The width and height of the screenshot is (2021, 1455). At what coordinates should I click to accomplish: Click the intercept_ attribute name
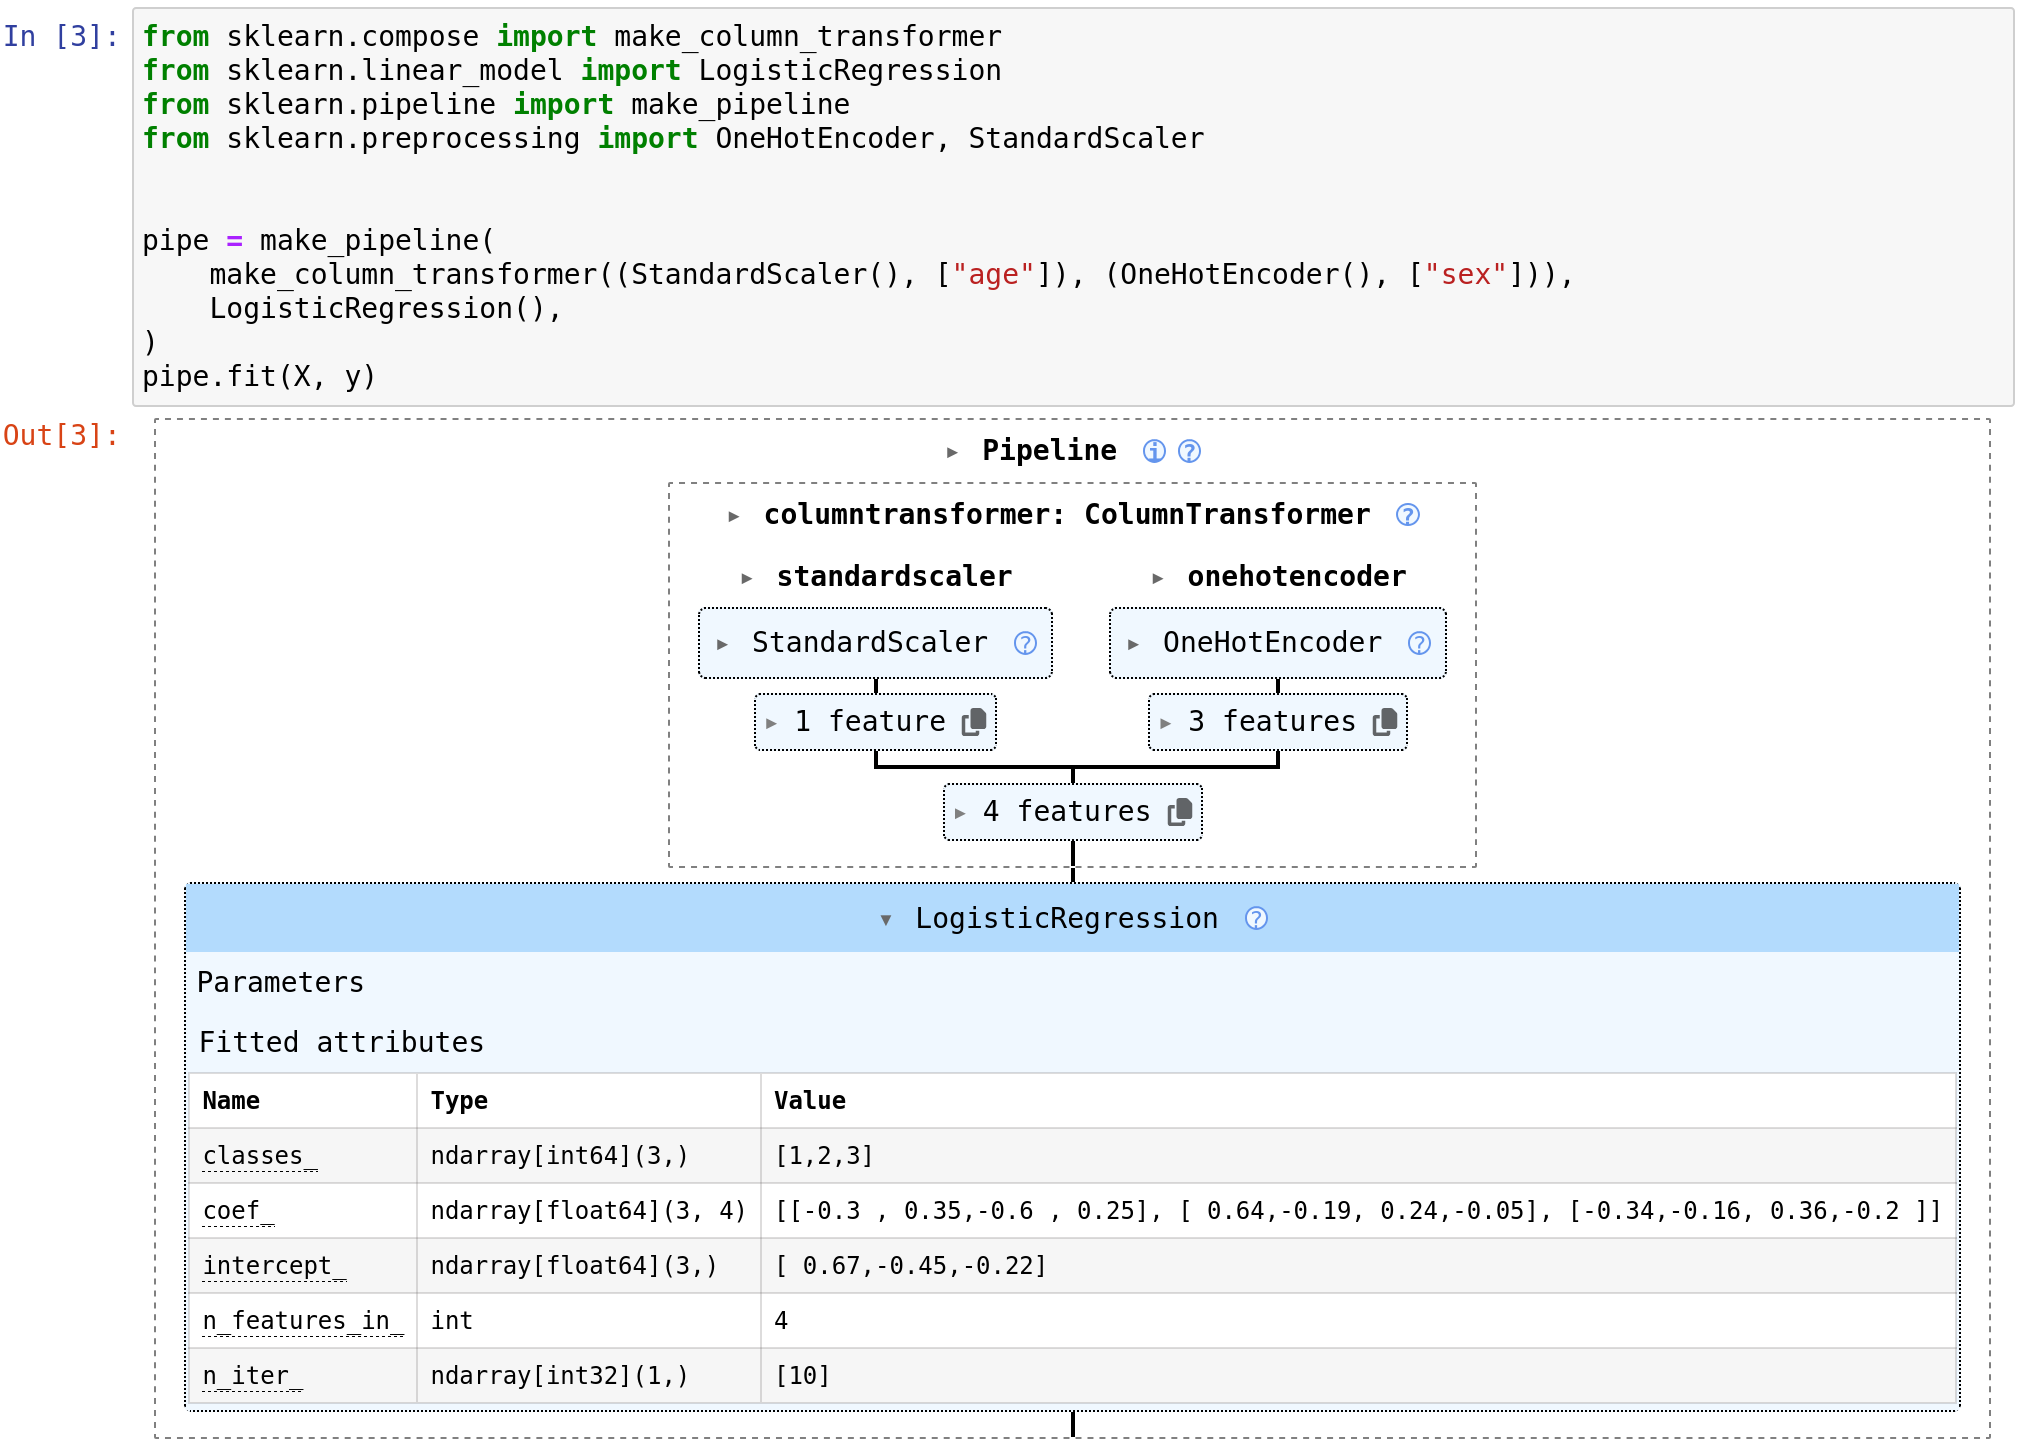click(274, 1266)
